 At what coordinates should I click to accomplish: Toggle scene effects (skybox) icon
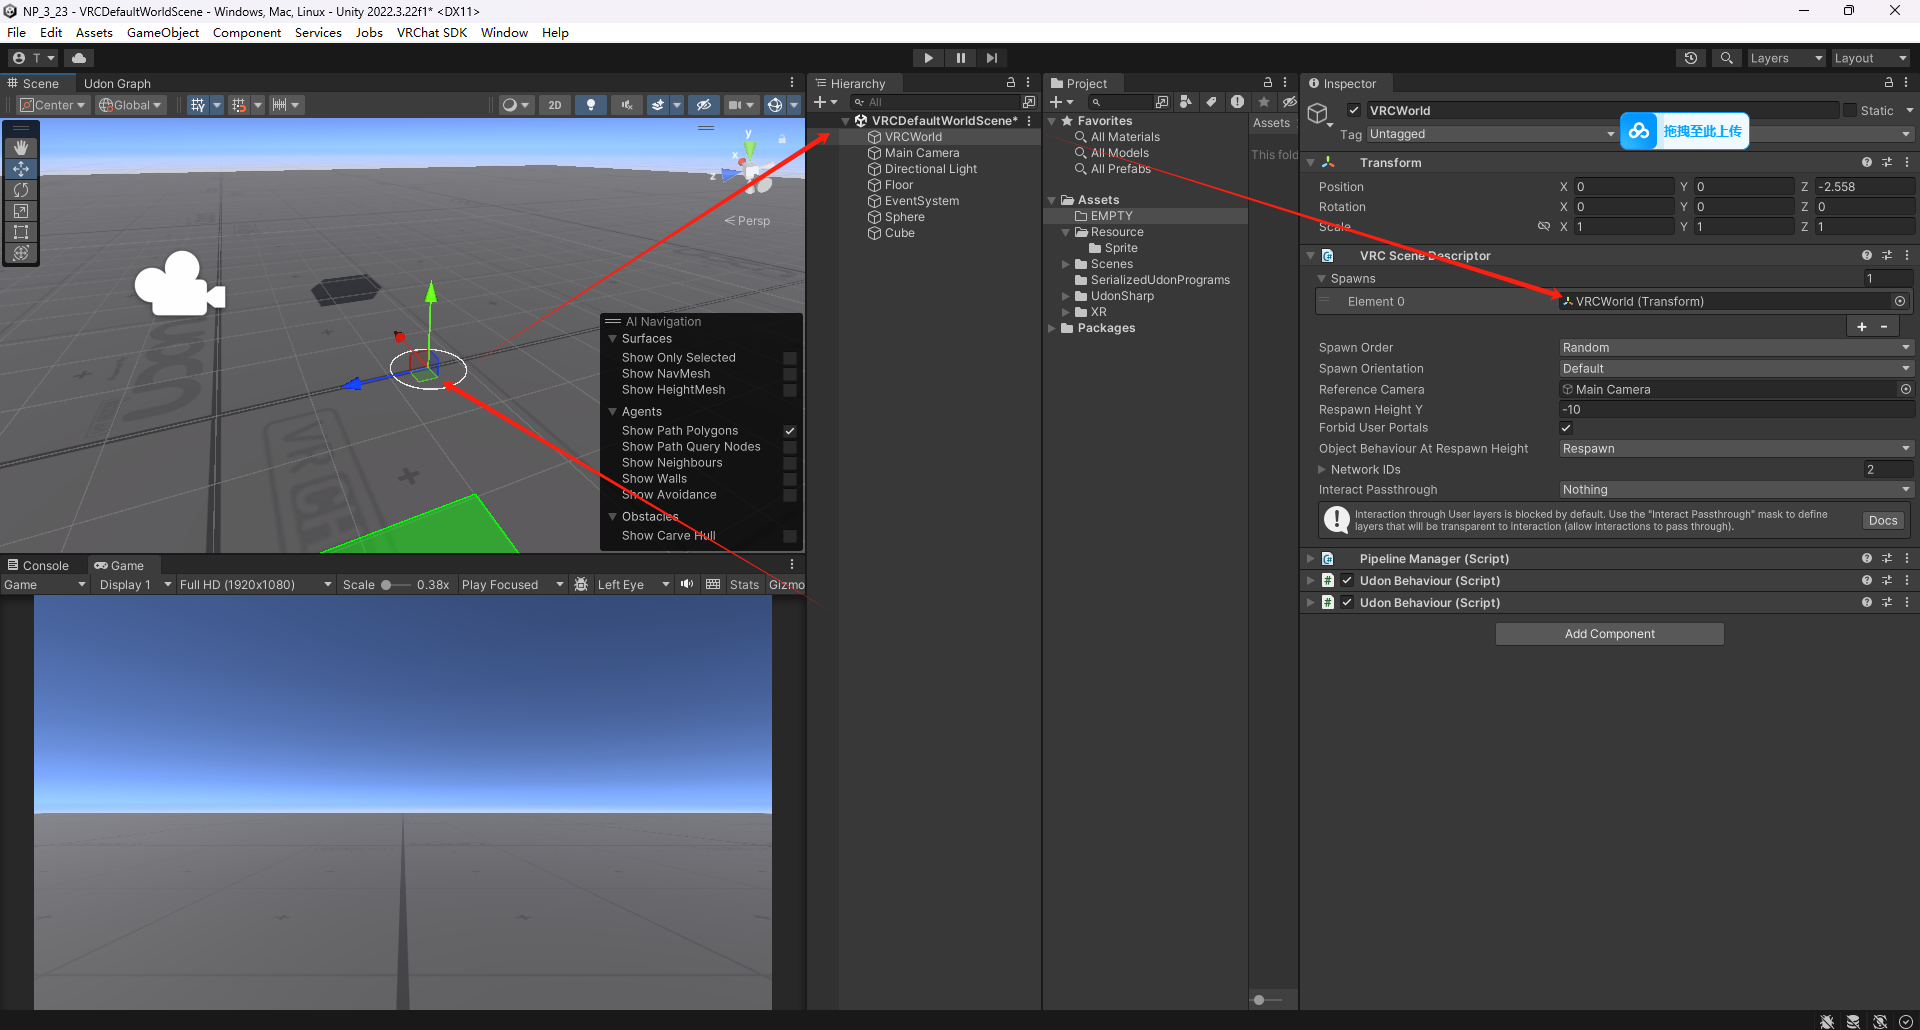point(658,105)
